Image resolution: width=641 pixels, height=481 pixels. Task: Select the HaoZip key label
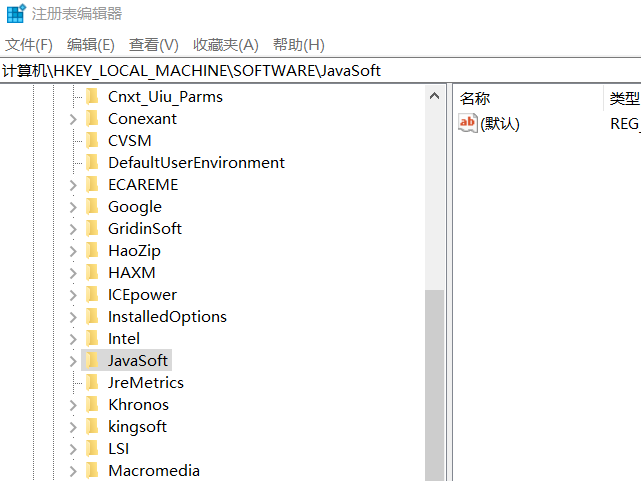tap(134, 251)
